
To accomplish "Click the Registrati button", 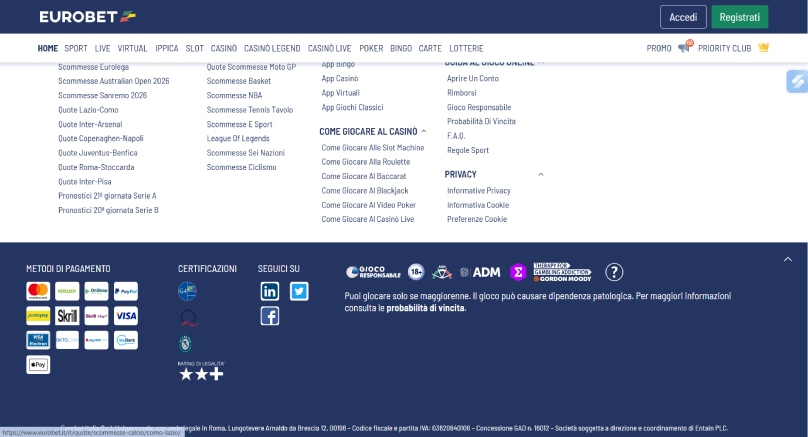I will click(739, 17).
